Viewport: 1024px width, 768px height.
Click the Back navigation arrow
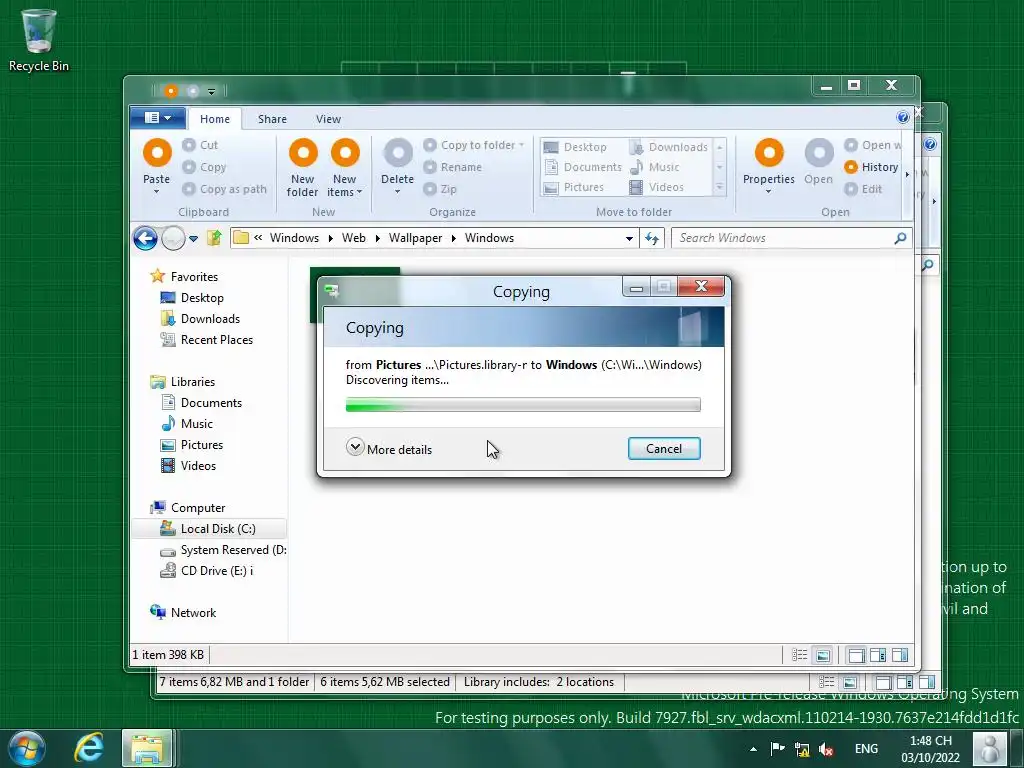145,238
